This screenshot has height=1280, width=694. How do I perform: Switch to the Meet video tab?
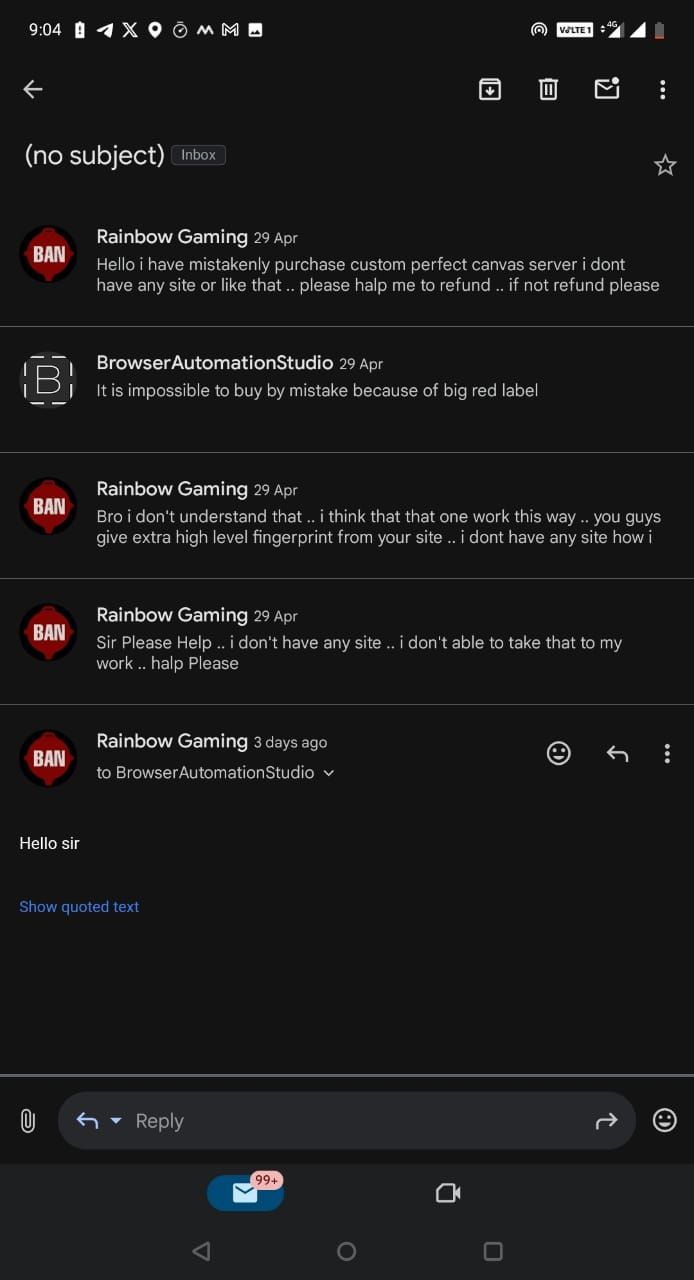tap(448, 1193)
